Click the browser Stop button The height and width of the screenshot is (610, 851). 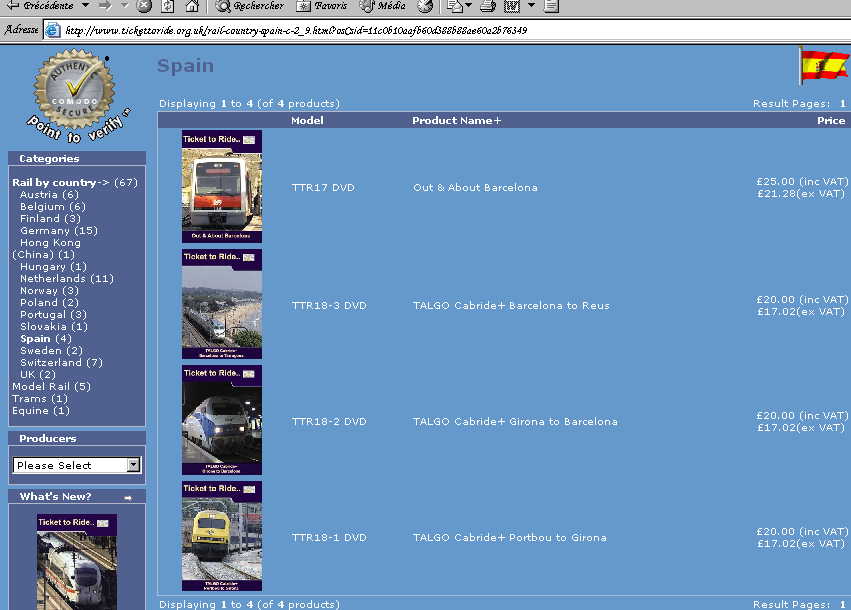pos(144,6)
